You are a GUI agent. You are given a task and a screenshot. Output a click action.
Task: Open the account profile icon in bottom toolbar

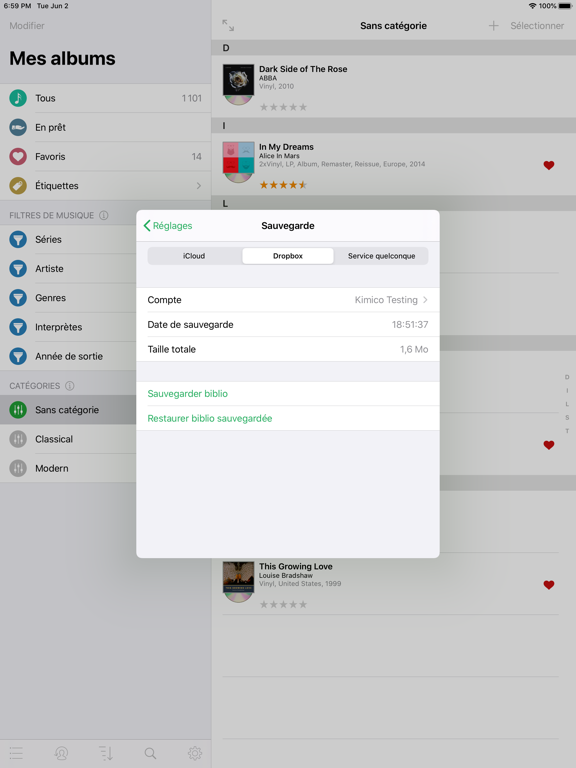[x=61, y=753]
